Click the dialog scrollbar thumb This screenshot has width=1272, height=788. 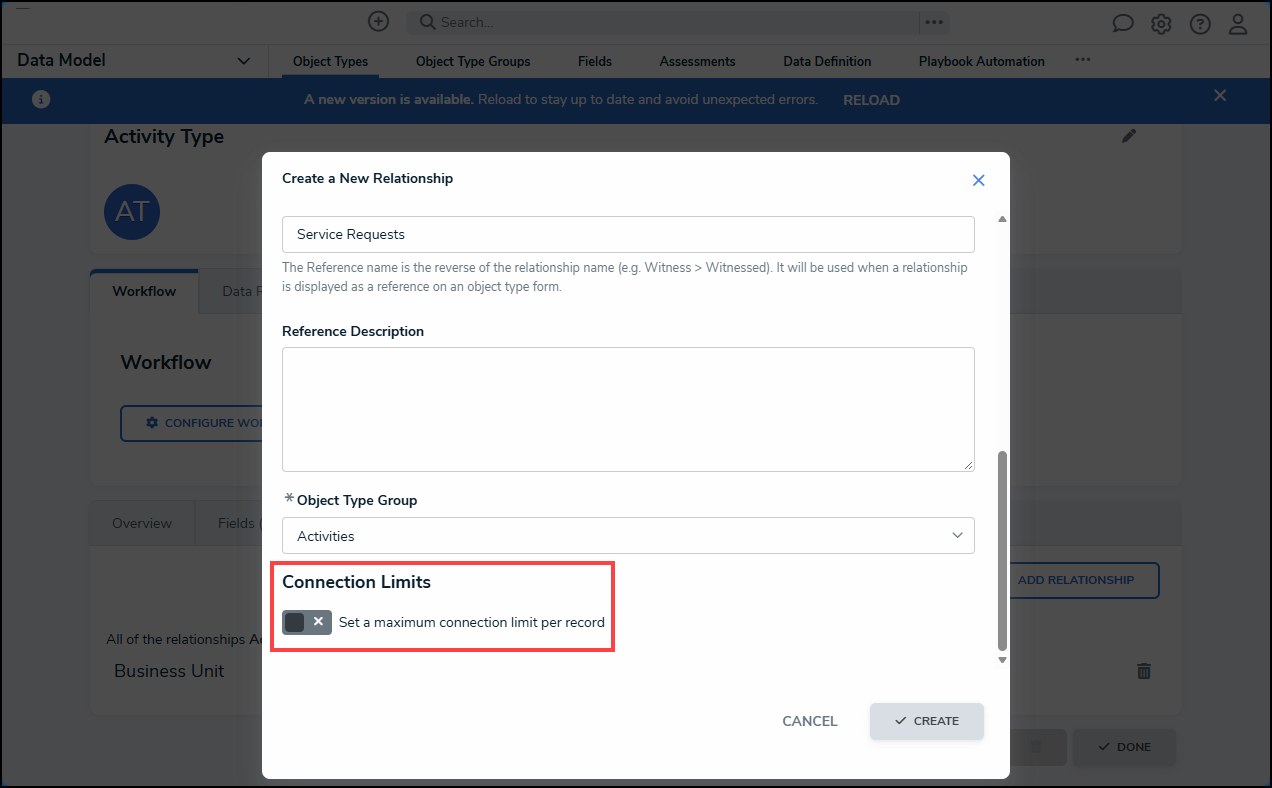coord(1002,550)
